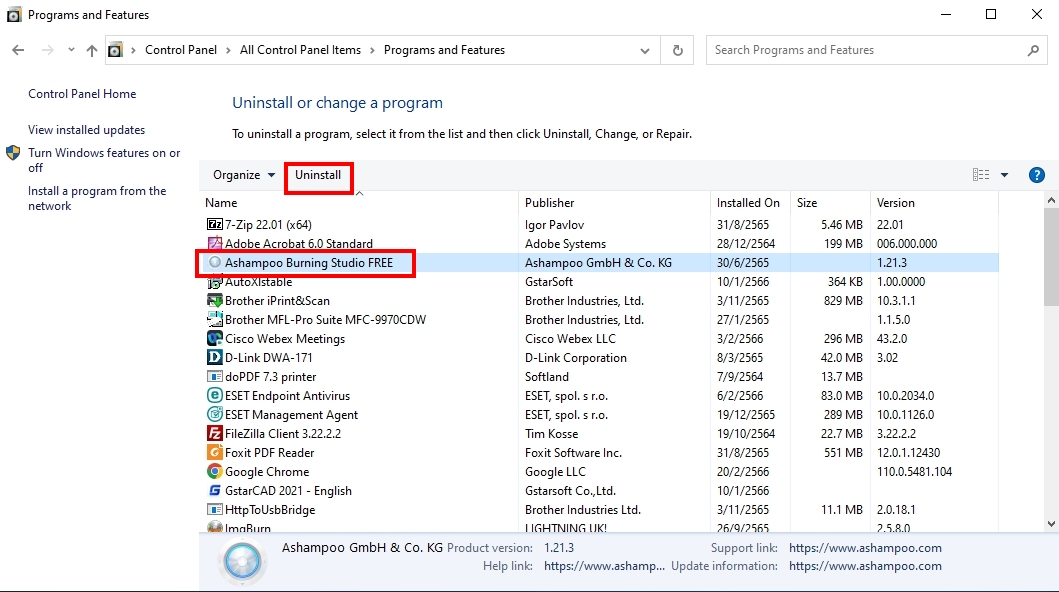Viewport: 1059px width, 592px height.
Task: Select the 7-Zip 22.01 (x64) row
Action: point(601,224)
